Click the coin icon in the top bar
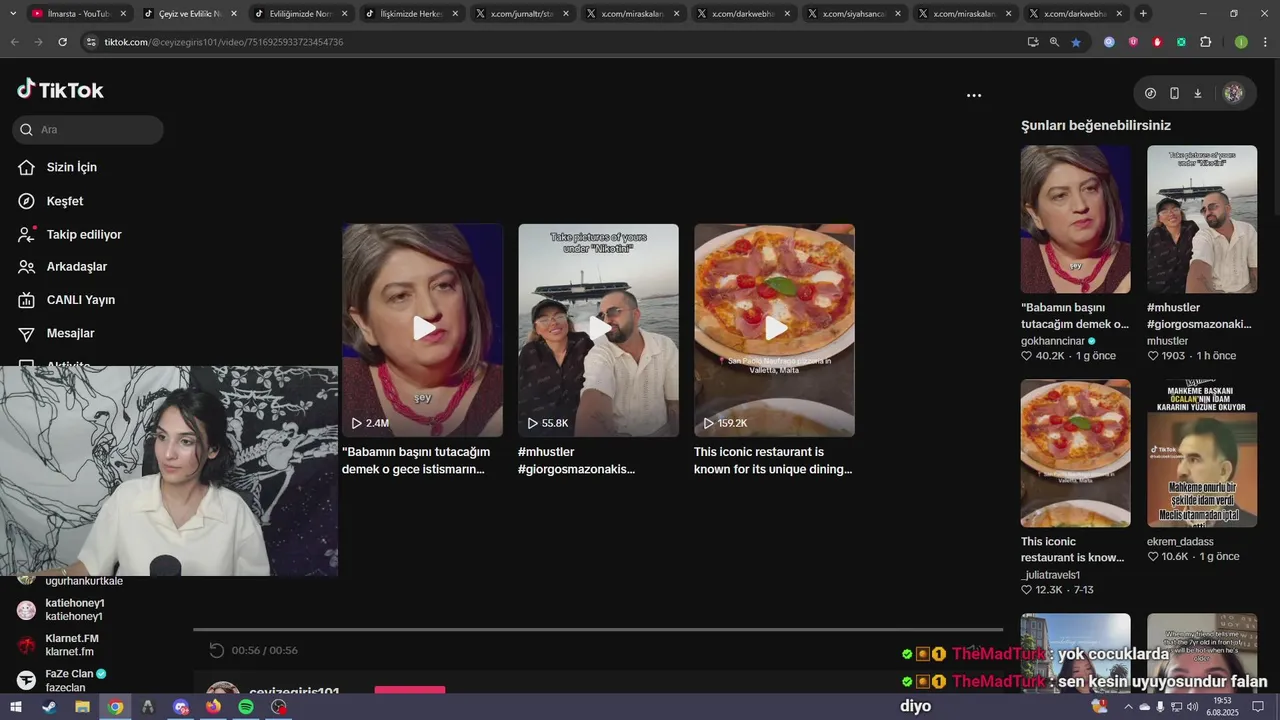The height and width of the screenshot is (720, 1280). (x=1150, y=93)
